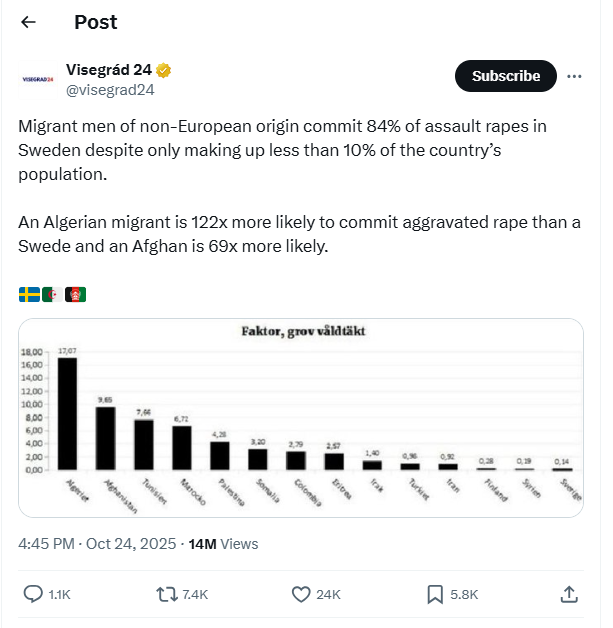The image size is (613, 628).
Task: Go back using the left arrow
Action: (x=29, y=22)
